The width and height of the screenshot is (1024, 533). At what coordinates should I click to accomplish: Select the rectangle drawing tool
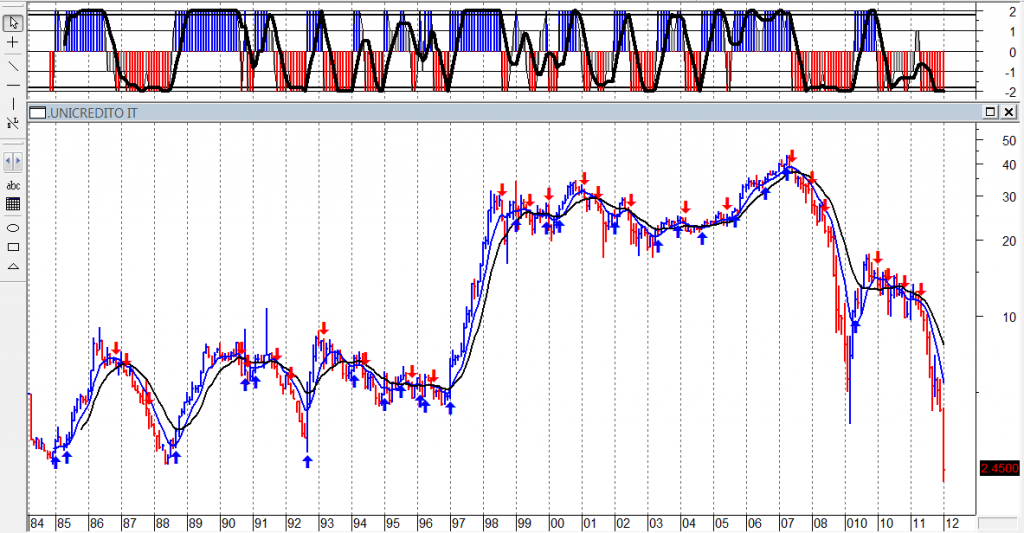point(13,247)
